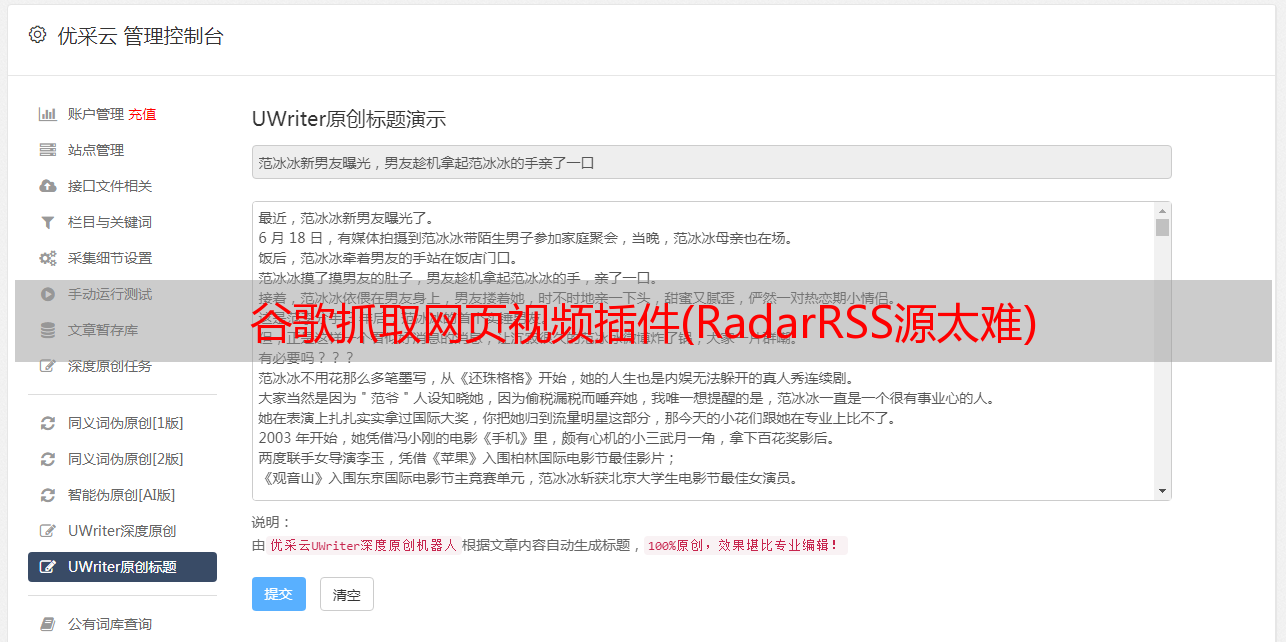
Task: Click the refresh icon for 同义词伪原创[1版]
Action: 47,423
